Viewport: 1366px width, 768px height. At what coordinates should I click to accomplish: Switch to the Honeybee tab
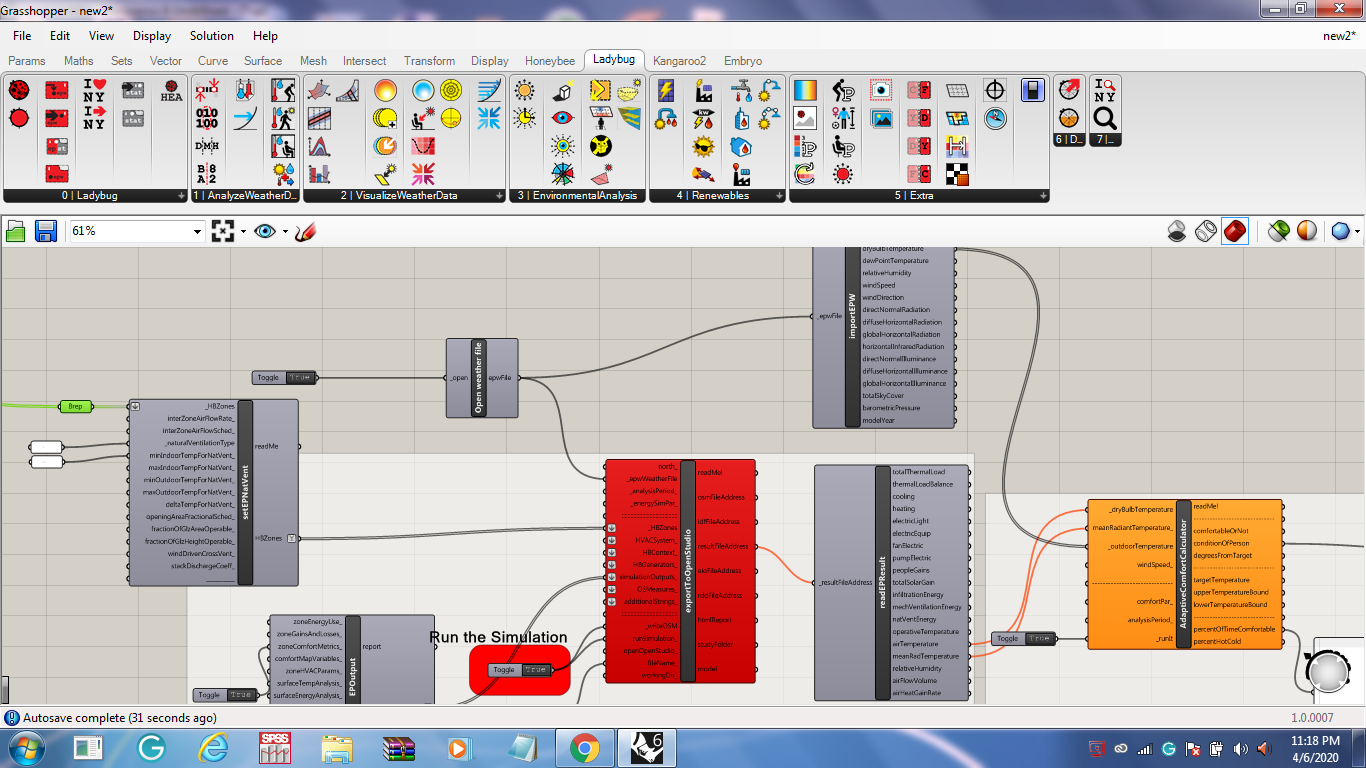[550, 61]
